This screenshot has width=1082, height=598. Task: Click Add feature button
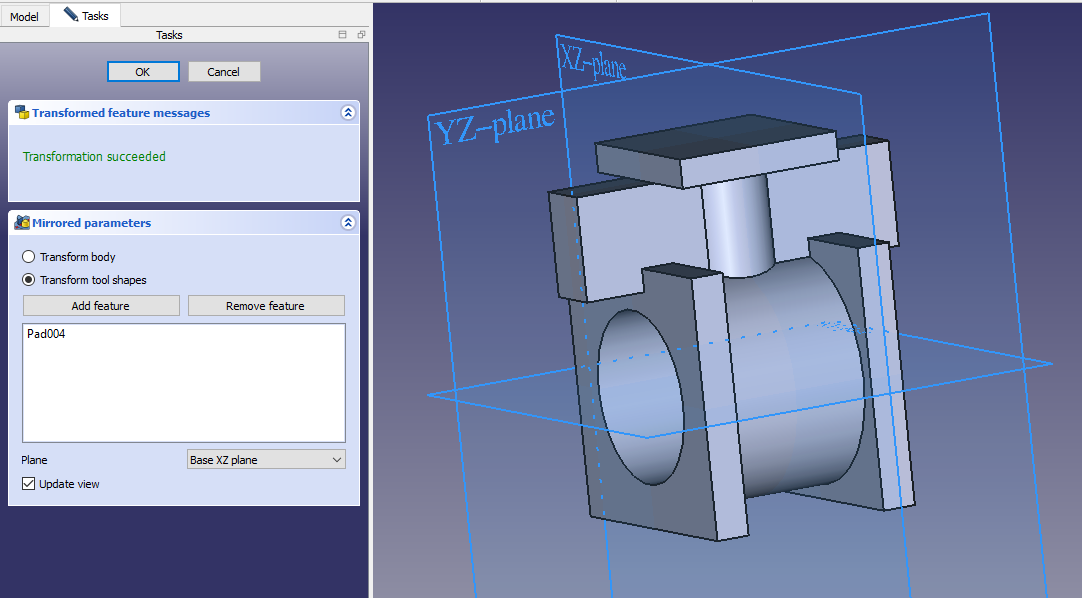[101, 306]
